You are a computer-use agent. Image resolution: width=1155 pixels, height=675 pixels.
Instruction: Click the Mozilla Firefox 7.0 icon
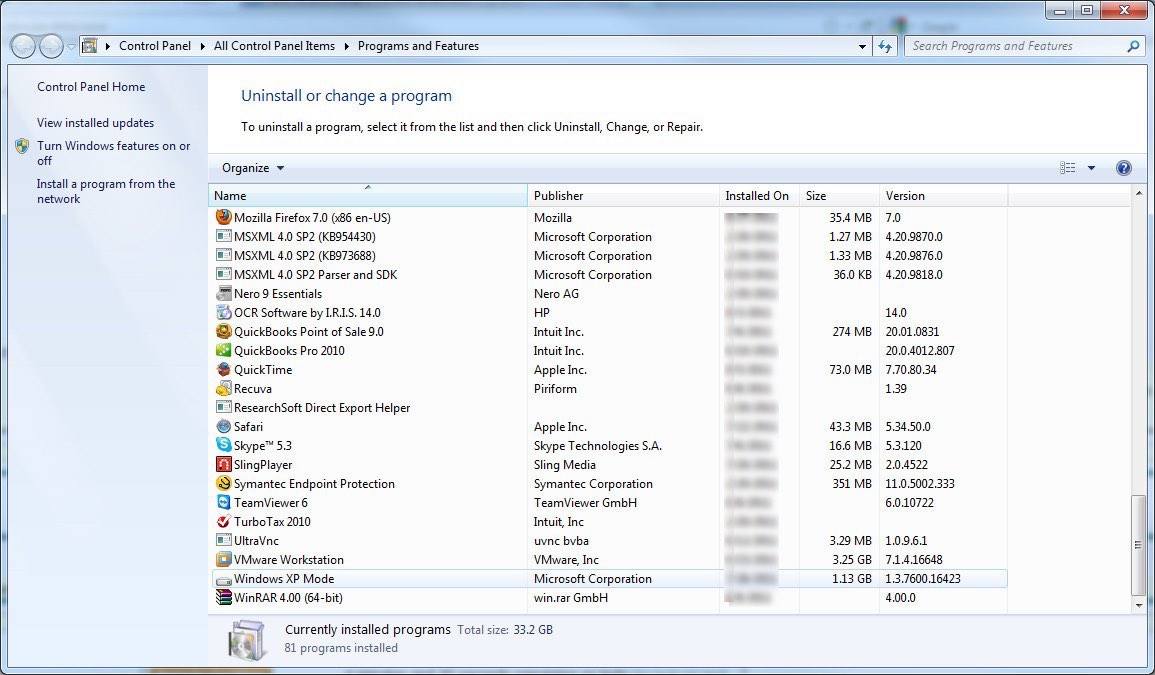(223, 217)
